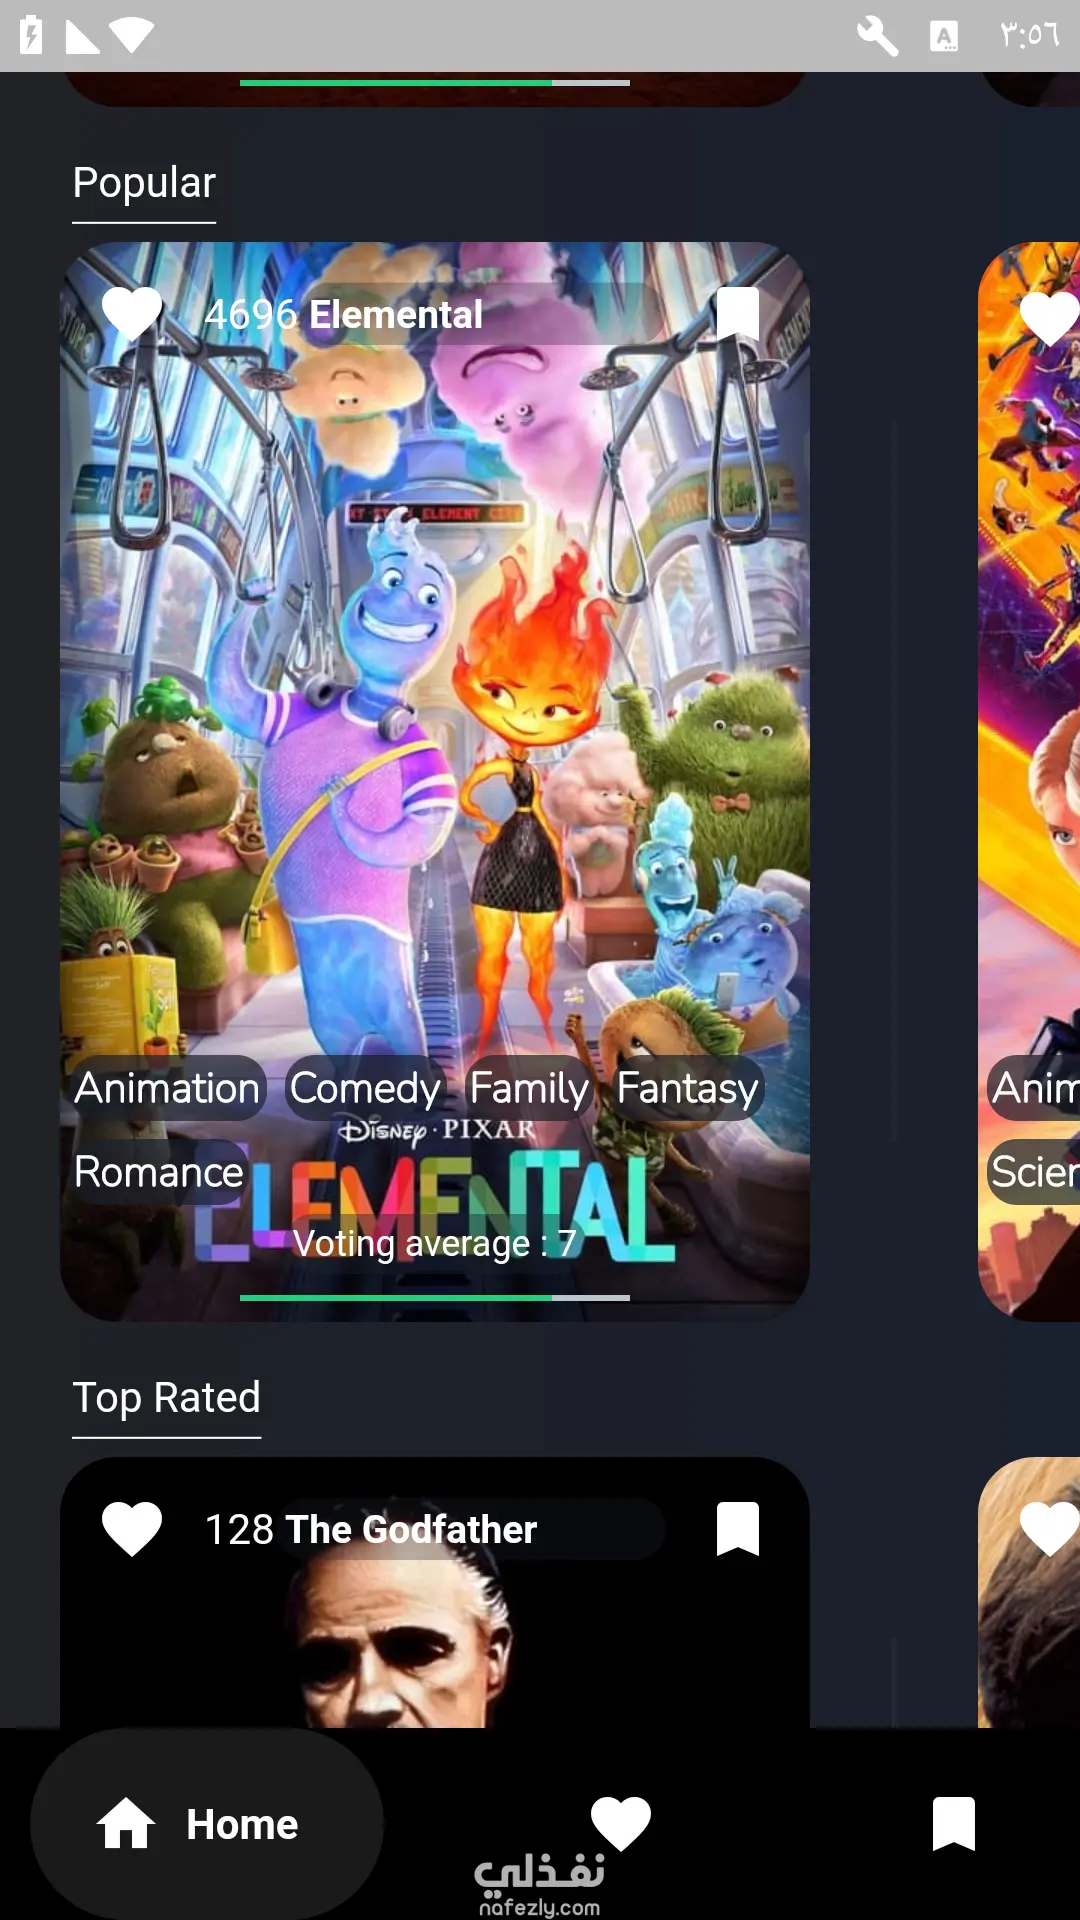Image resolution: width=1080 pixels, height=1920 pixels.
Task: Like the Elemental movie with heart icon
Action: click(132, 314)
